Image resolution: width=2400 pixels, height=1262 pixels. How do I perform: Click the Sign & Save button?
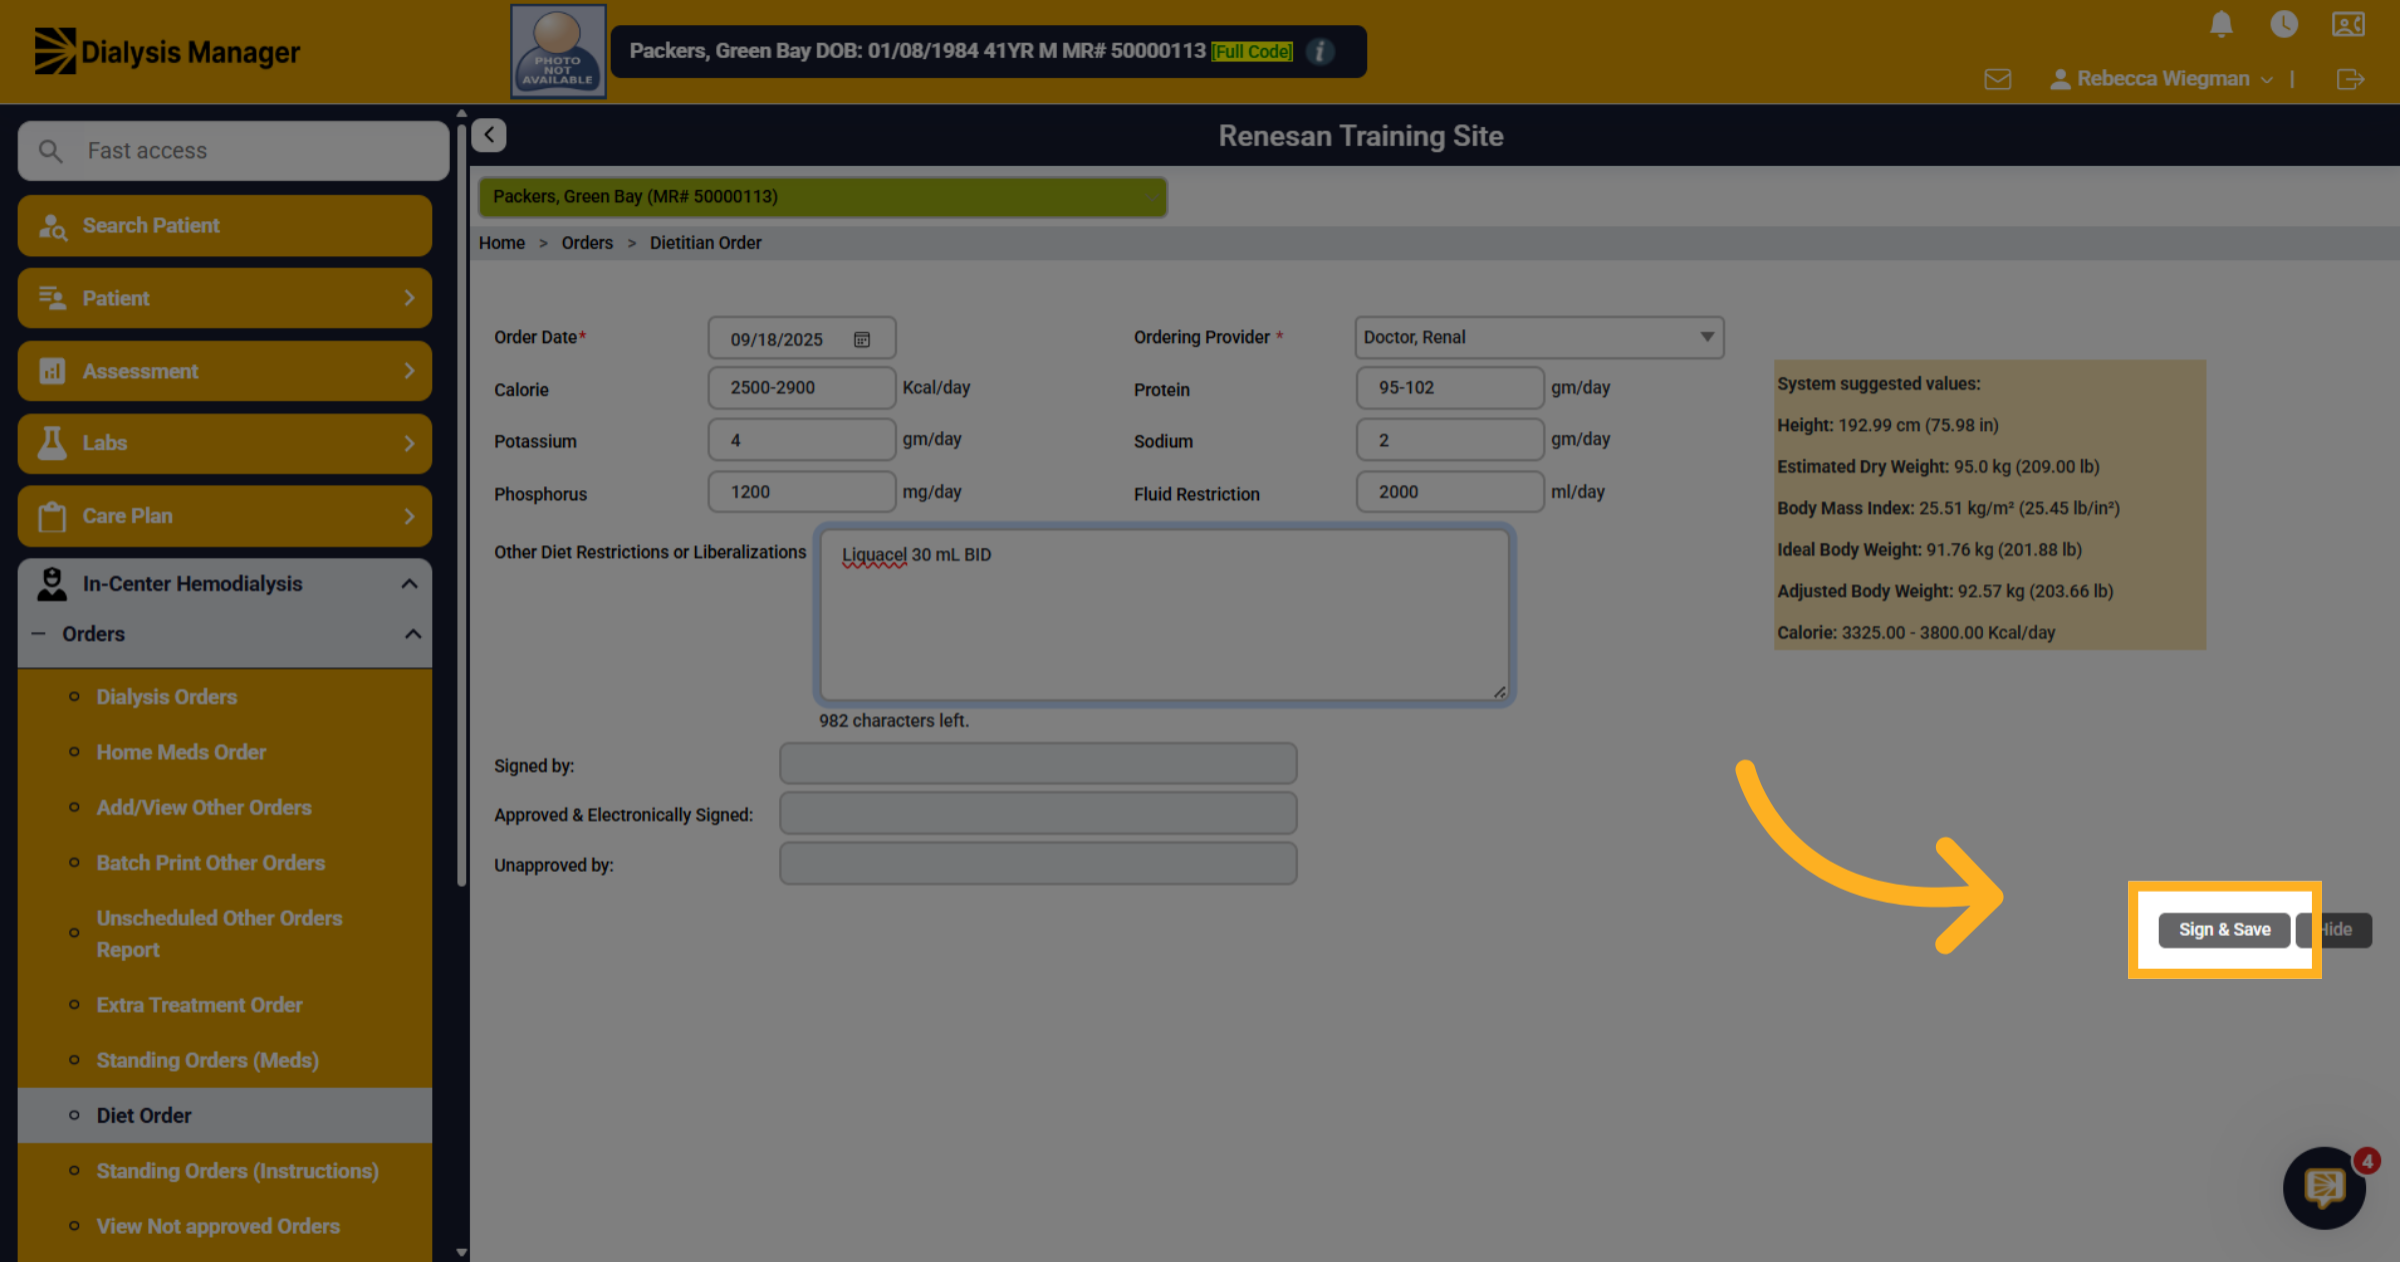[x=2224, y=929]
